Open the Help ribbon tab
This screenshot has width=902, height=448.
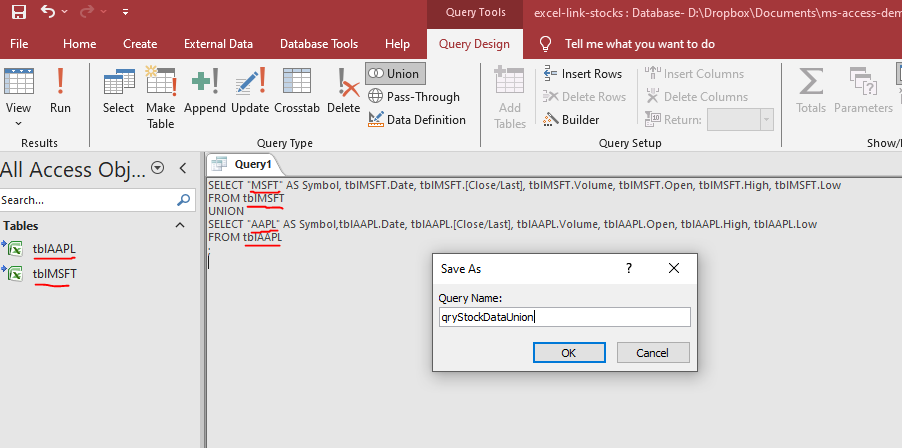click(397, 44)
